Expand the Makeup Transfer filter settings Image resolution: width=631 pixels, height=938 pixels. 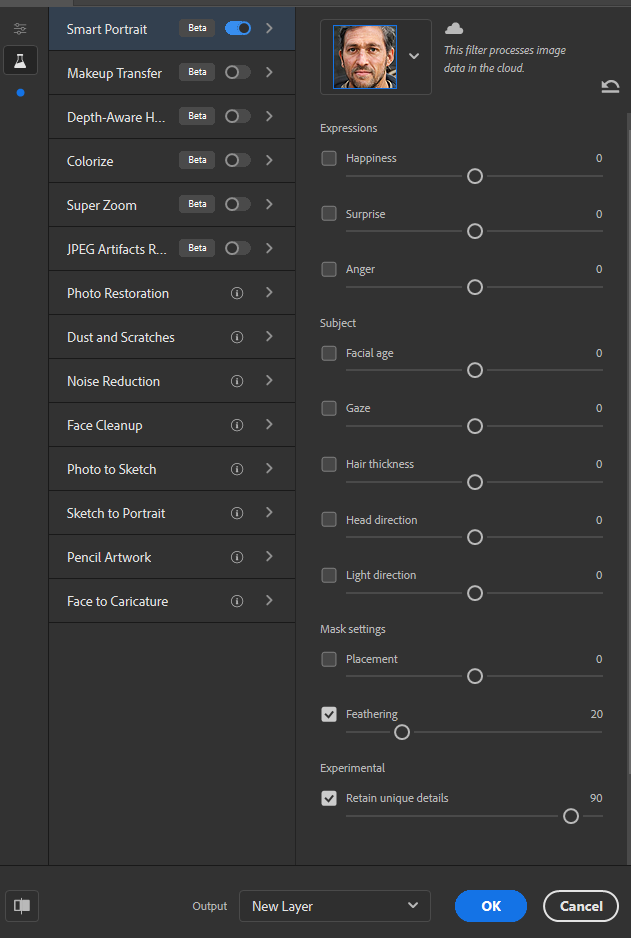[269, 72]
